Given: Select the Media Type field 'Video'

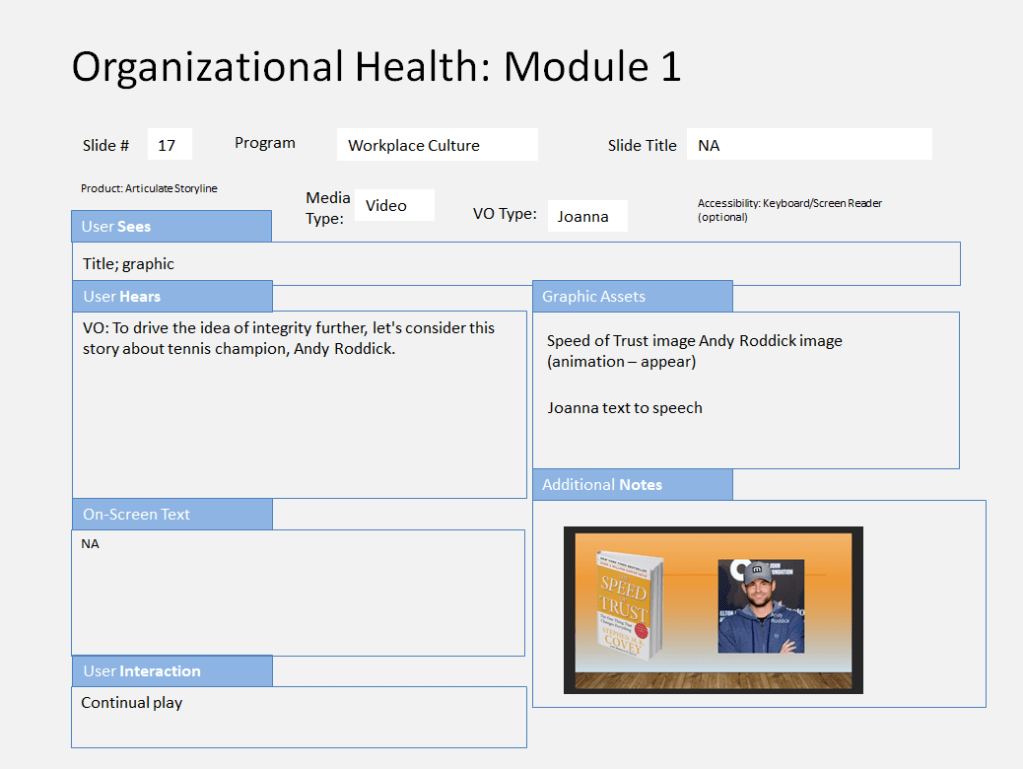Looking at the screenshot, I should (x=394, y=205).
